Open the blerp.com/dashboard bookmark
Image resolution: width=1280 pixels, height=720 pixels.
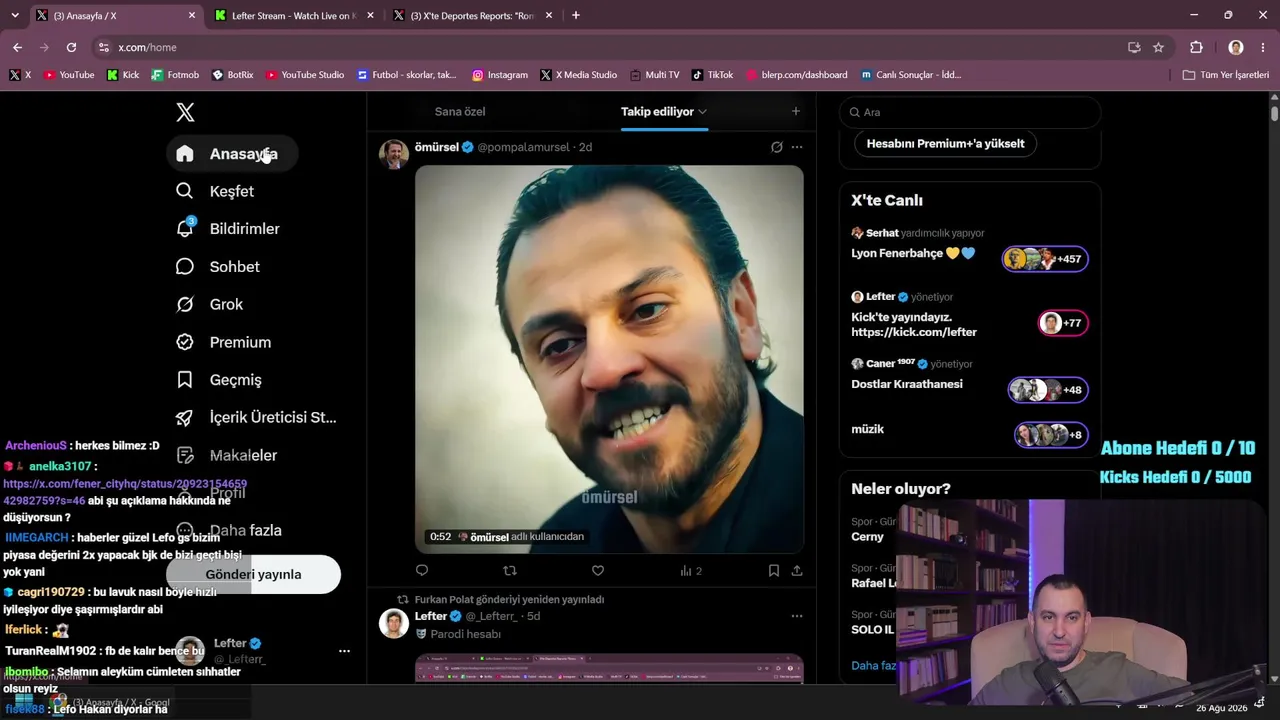click(795, 75)
